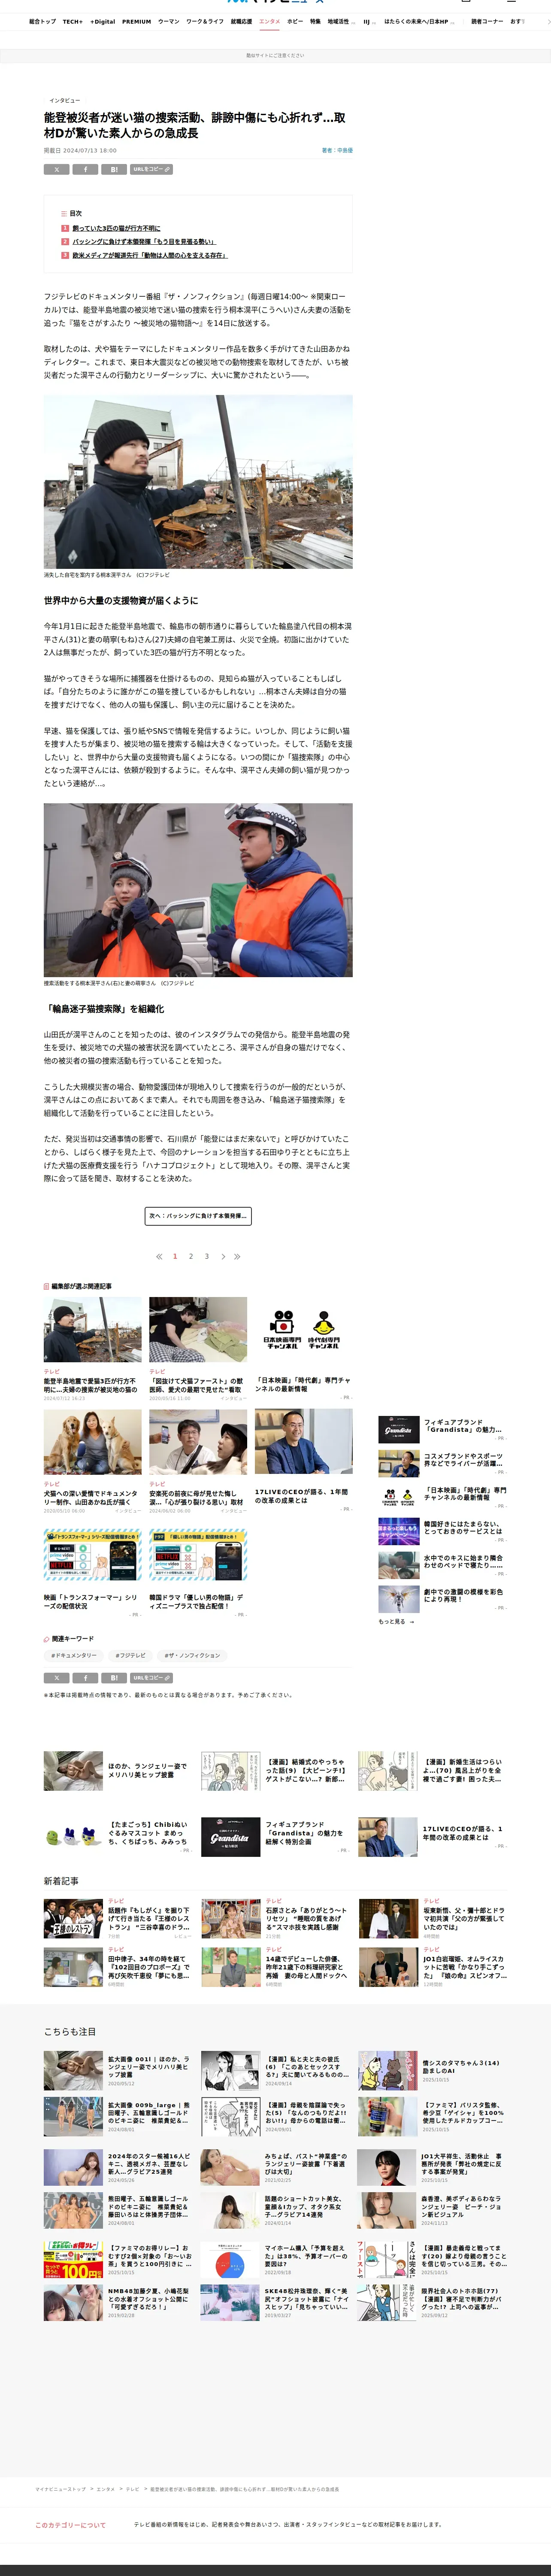Click インタビュー category label above headline

pyautogui.click(x=65, y=101)
